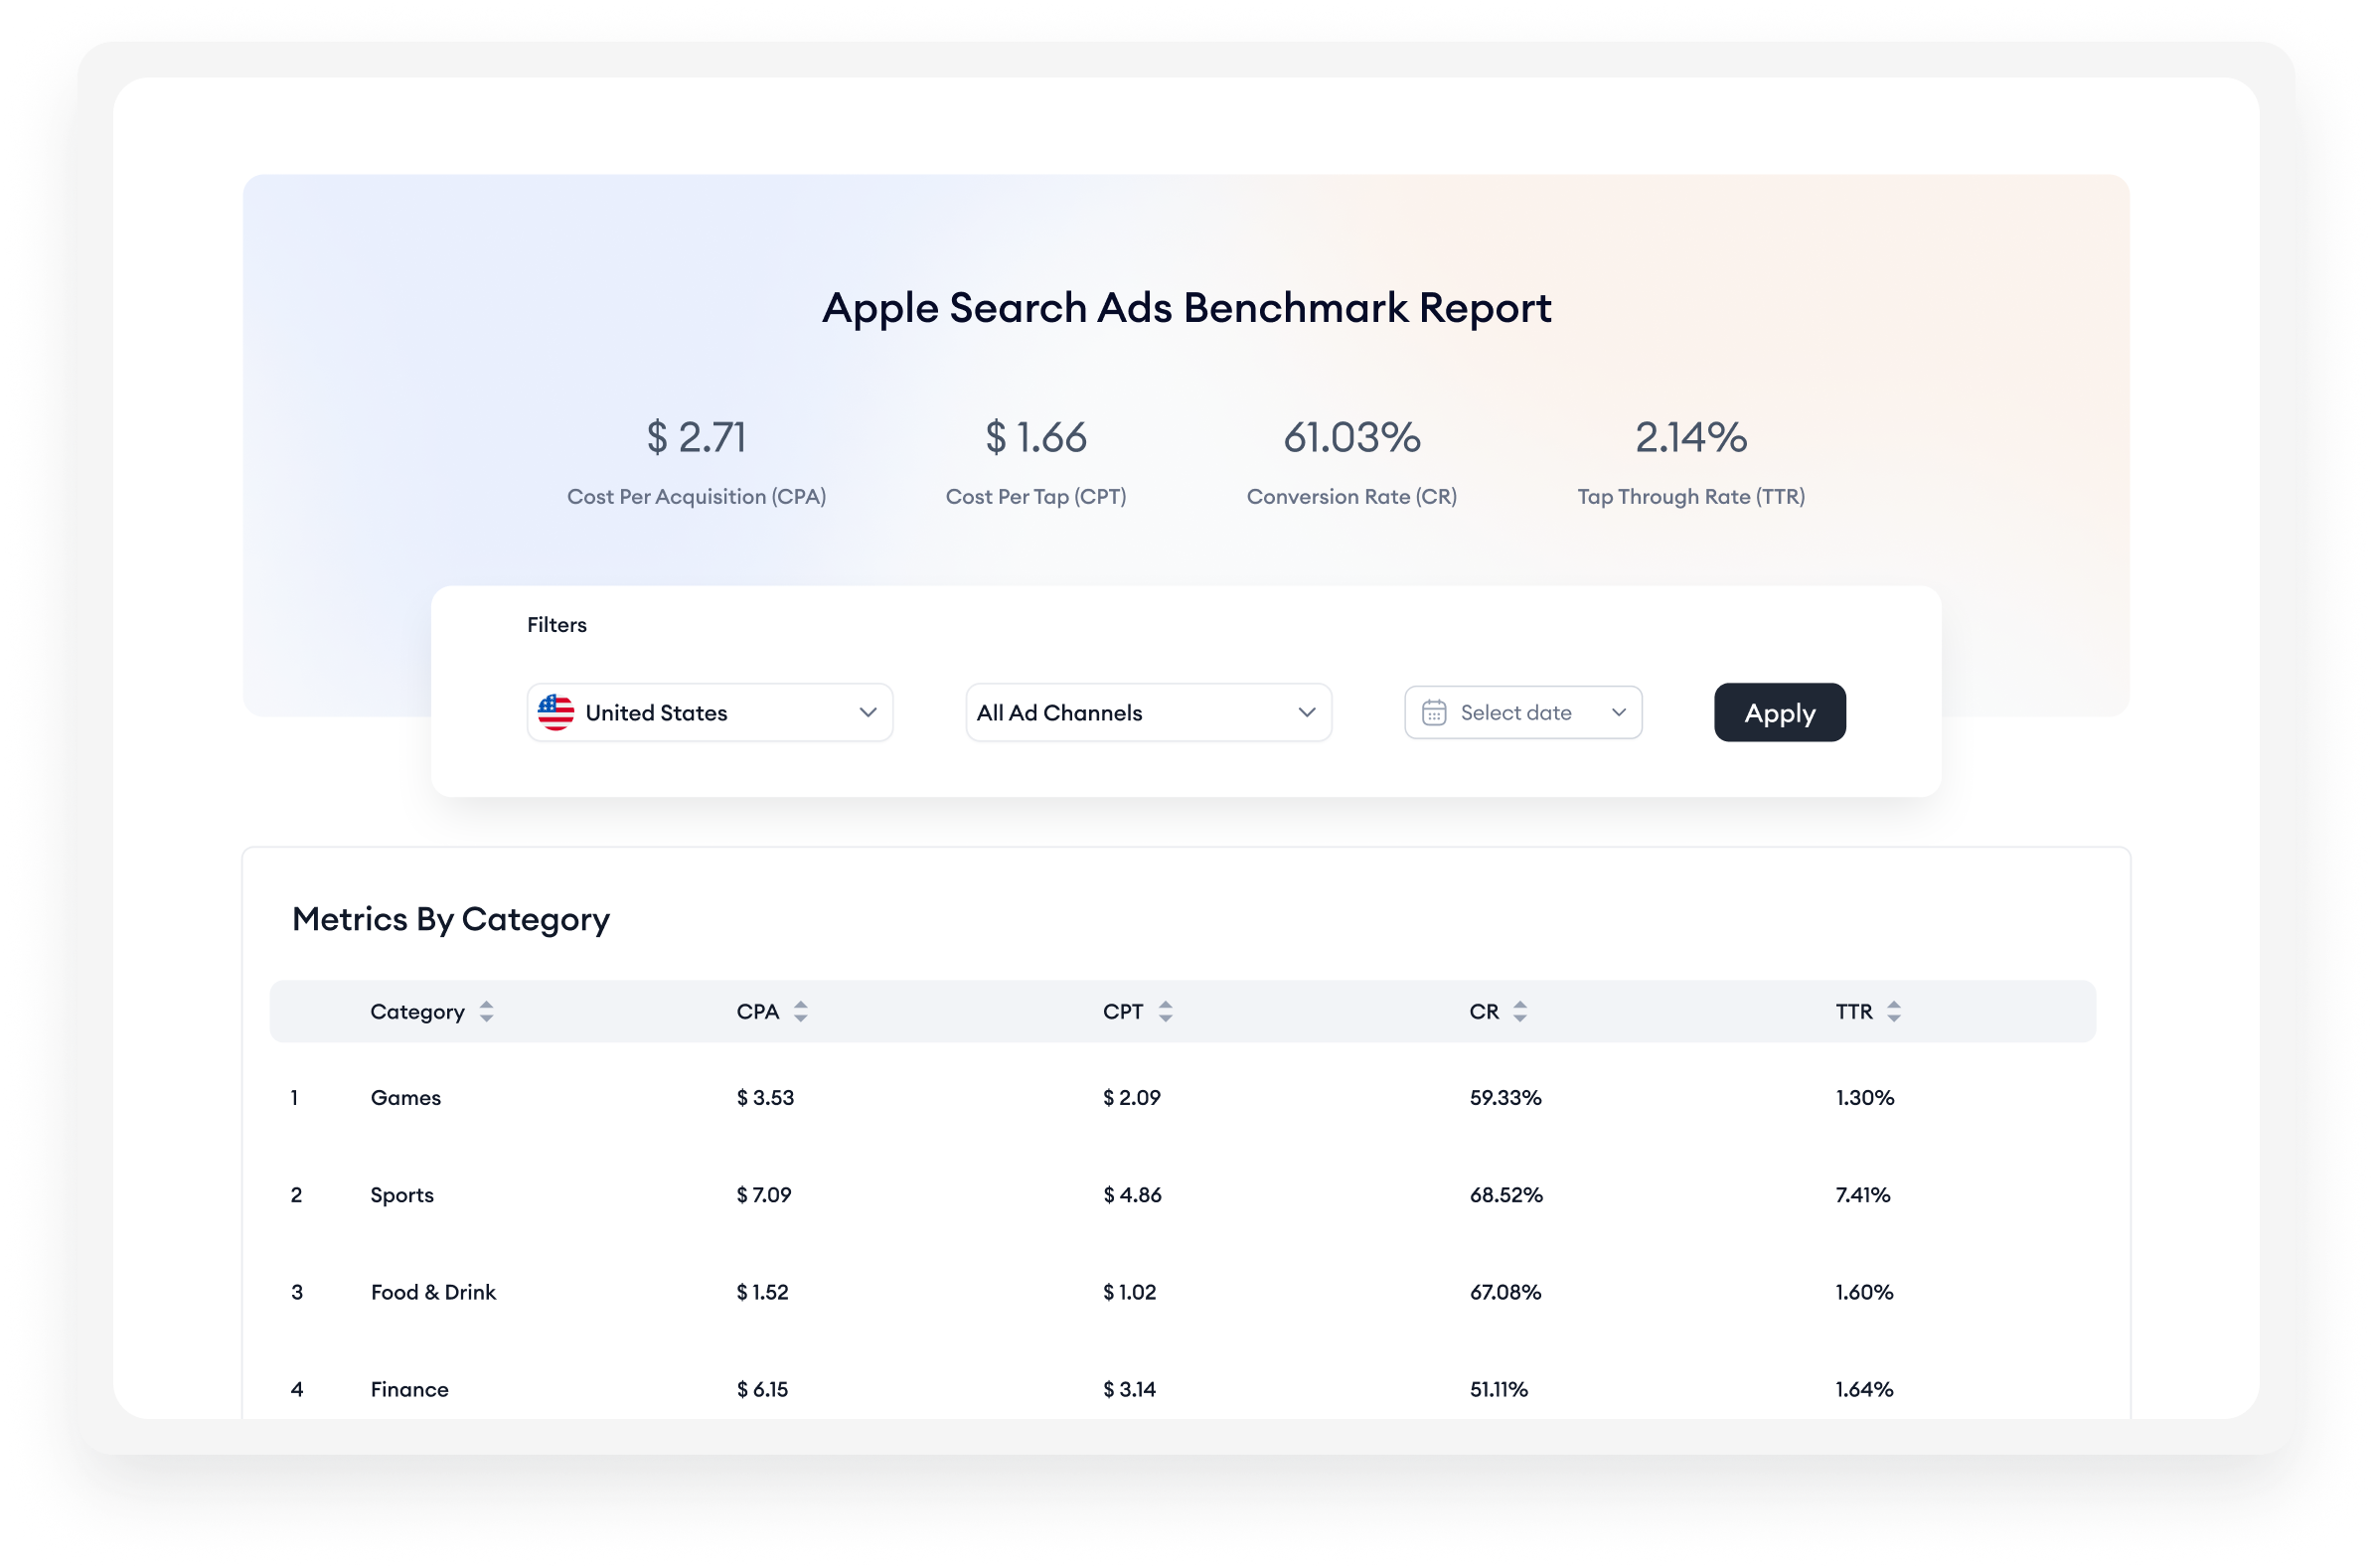2373x1568 pixels.
Task: Click row number 3 in table
Action: point(296,1291)
